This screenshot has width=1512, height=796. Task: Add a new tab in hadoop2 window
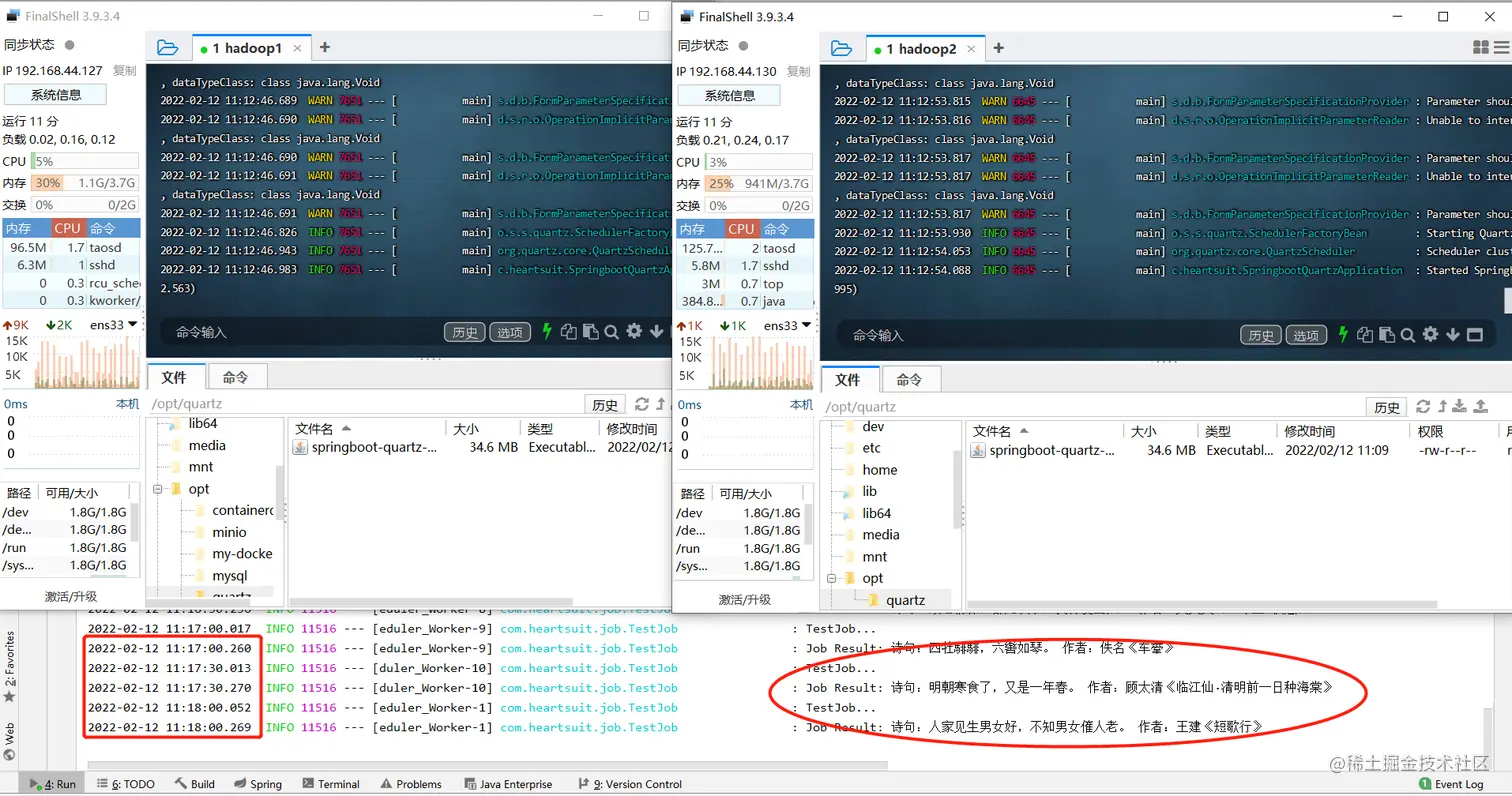(998, 48)
